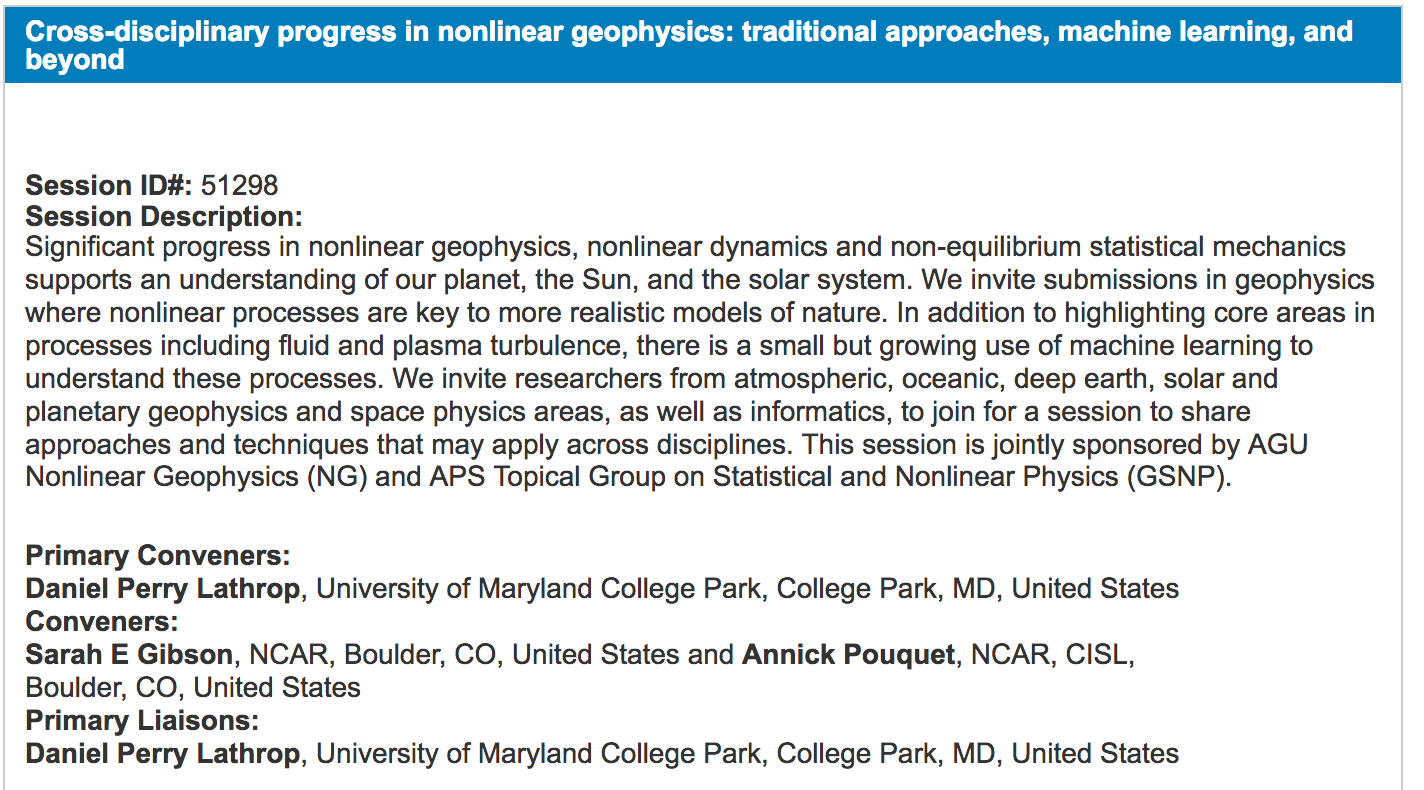
Task: Click Daniel Perry Lathrop under Primary Liaisons
Action: coord(162,753)
